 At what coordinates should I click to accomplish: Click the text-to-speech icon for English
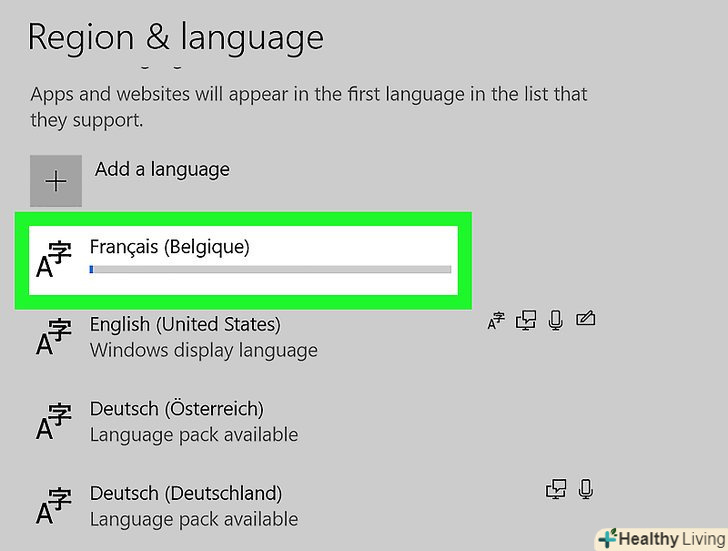click(x=526, y=321)
